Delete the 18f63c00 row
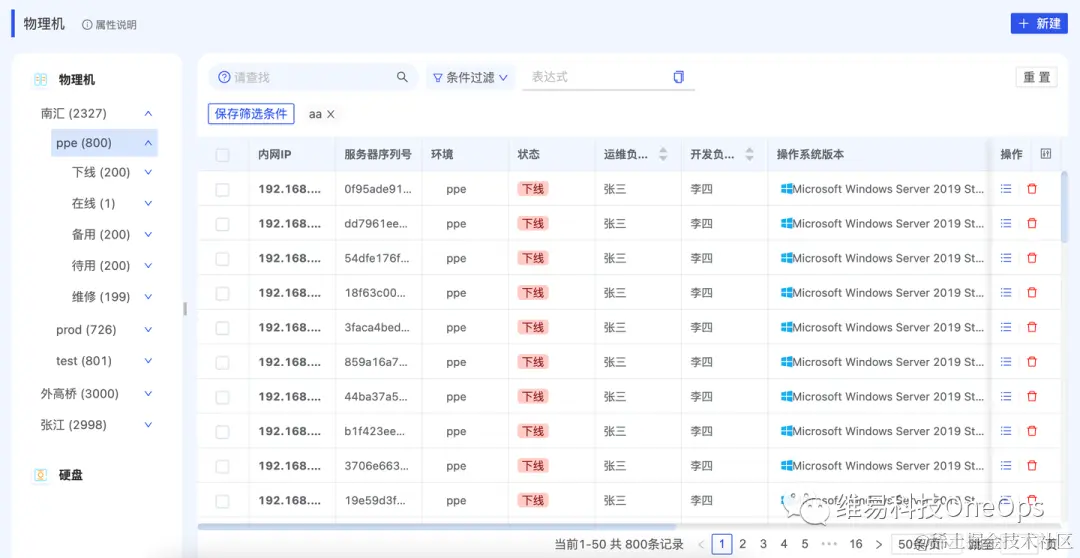The image size is (1080, 558). point(1032,292)
